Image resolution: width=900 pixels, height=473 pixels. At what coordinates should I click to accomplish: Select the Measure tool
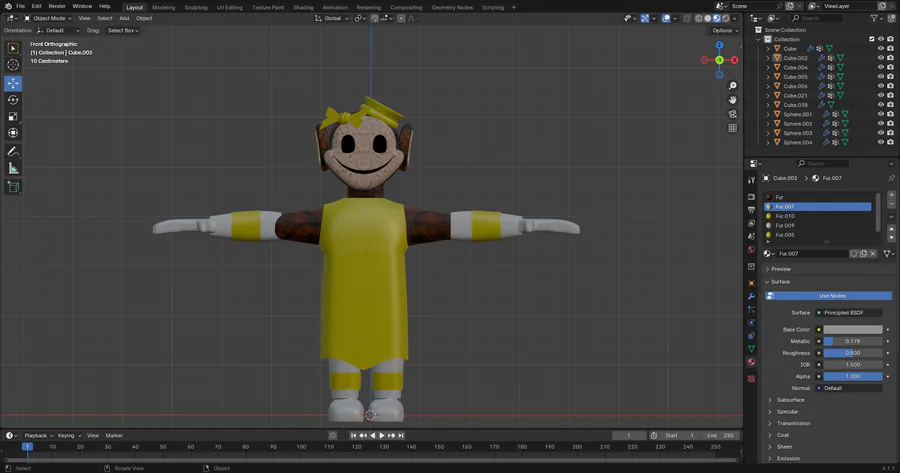(x=13, y=168)
